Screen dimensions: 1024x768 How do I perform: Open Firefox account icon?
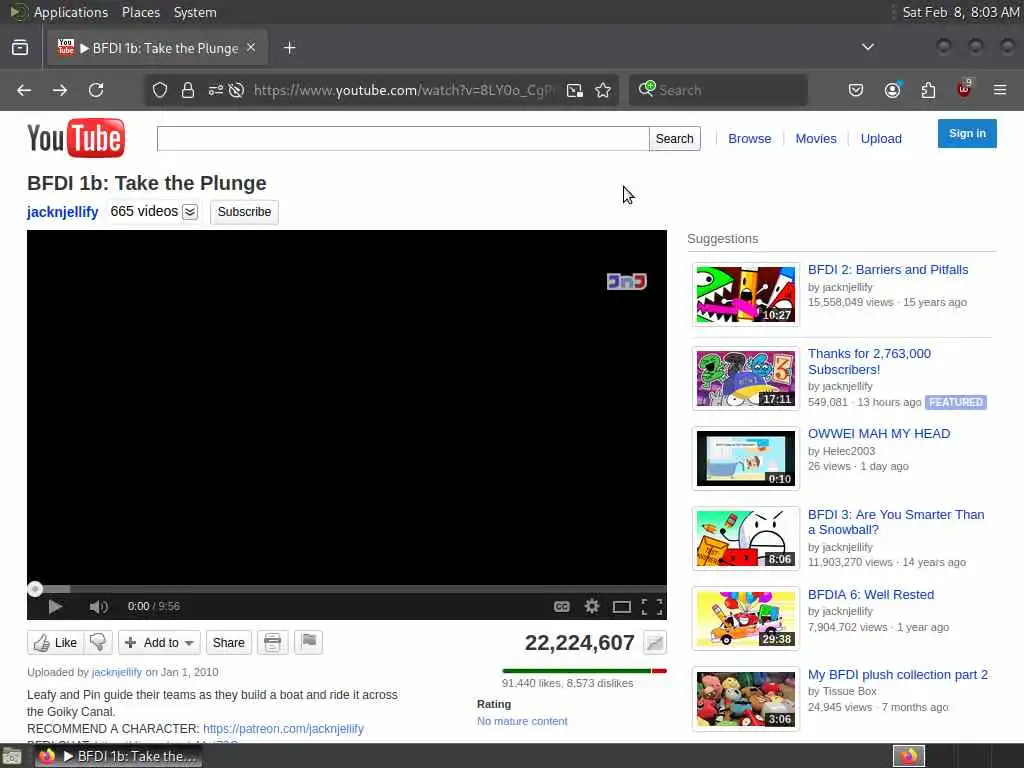(x=893, y=90)
